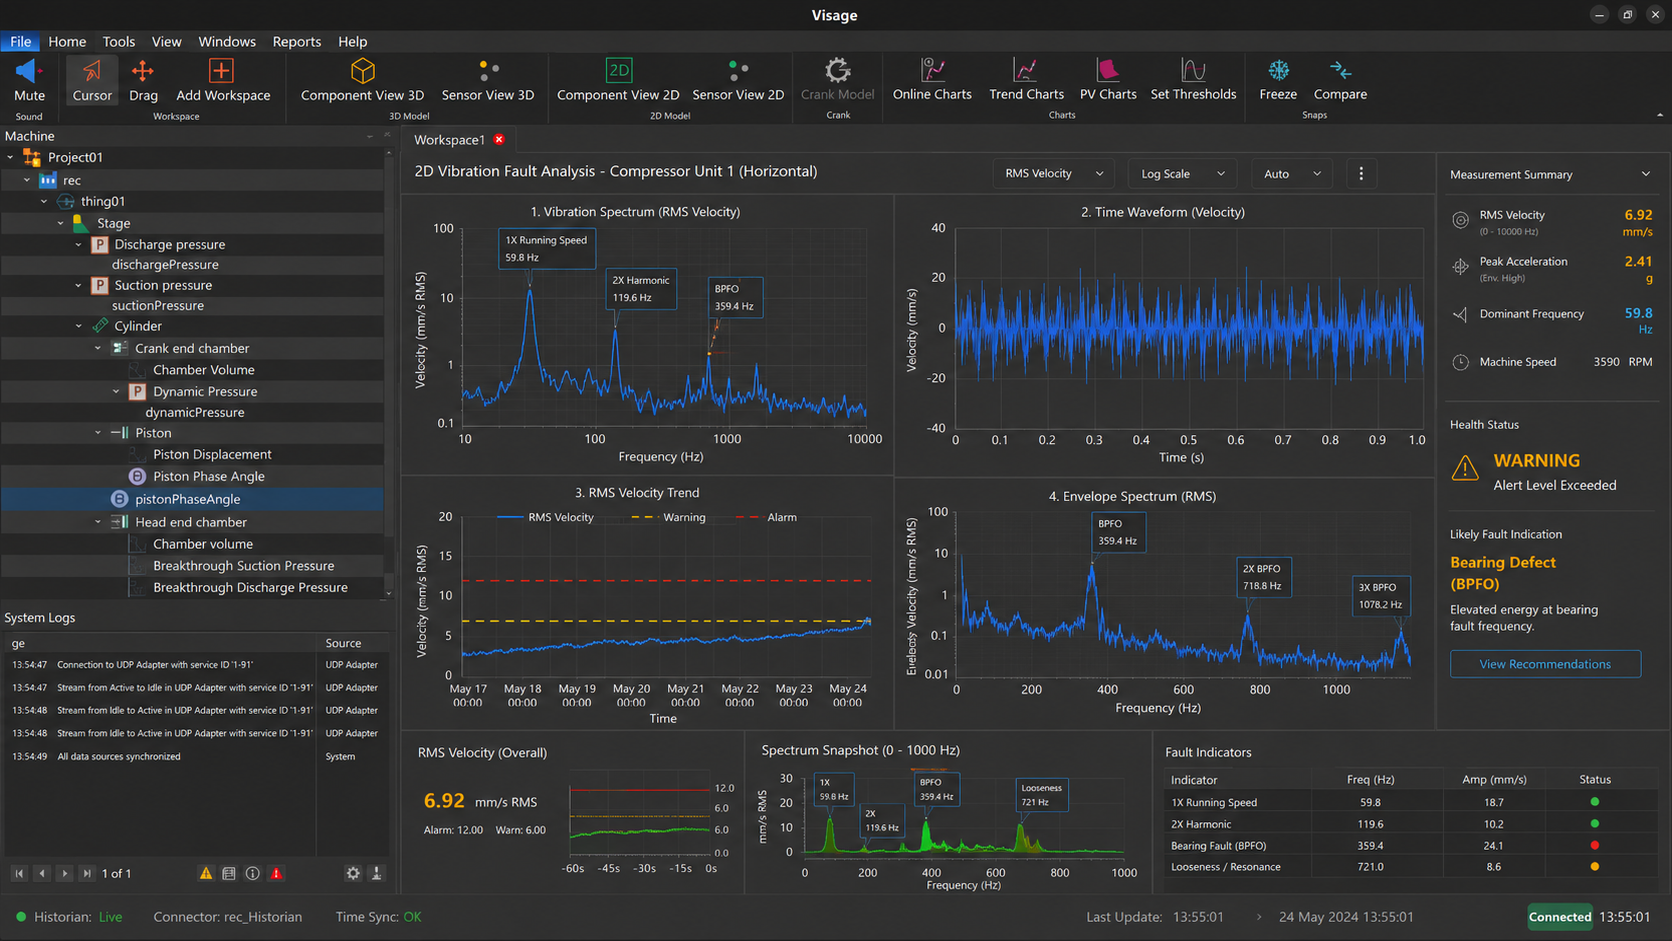Go to last log page
Viewport: 1672px width, 941px height.
coord(88,873)
